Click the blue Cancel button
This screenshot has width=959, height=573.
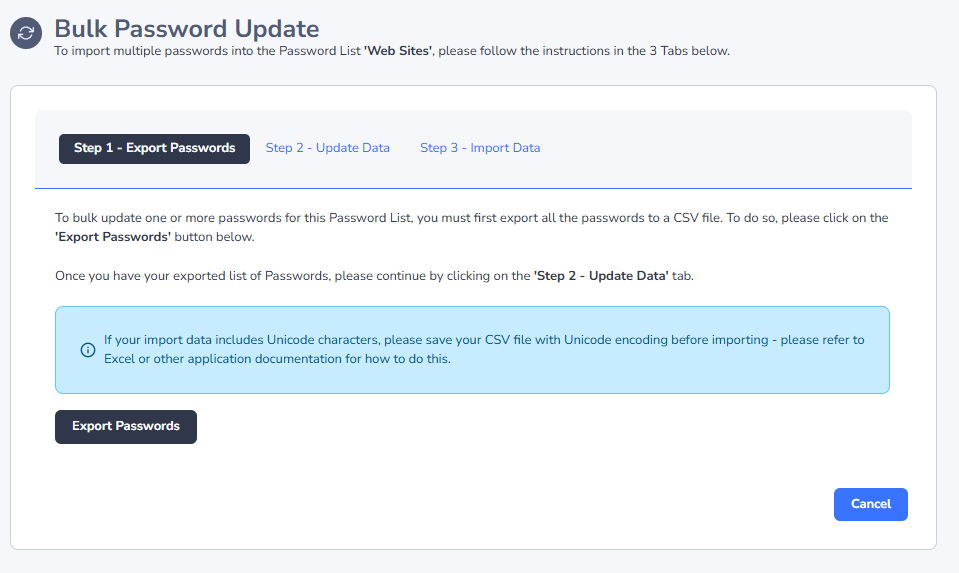click(x=870, y=504)
